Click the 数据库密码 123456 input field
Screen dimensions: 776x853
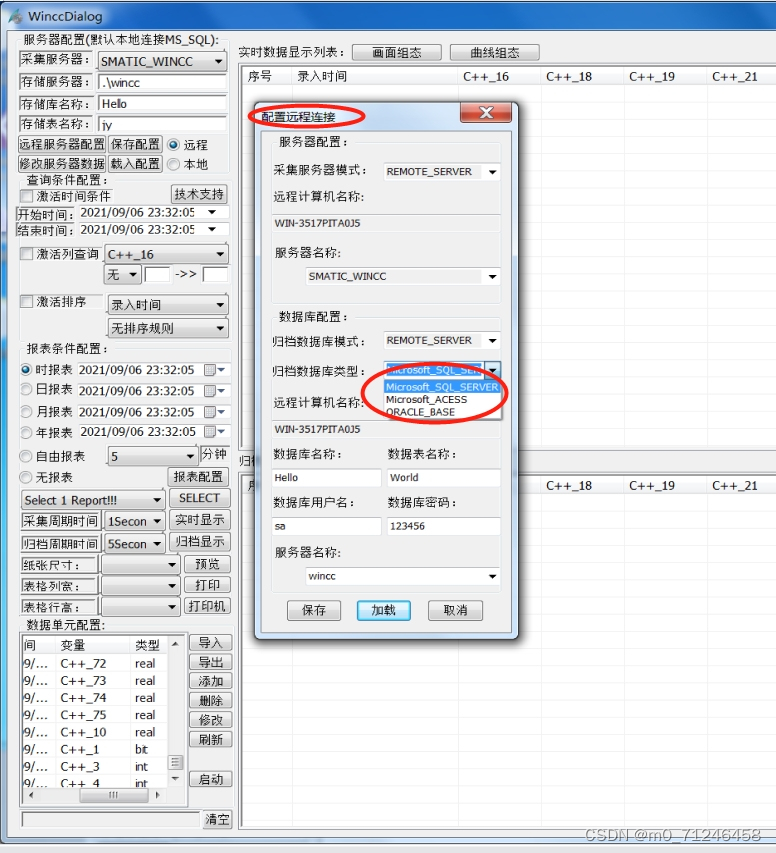(443, 526)
